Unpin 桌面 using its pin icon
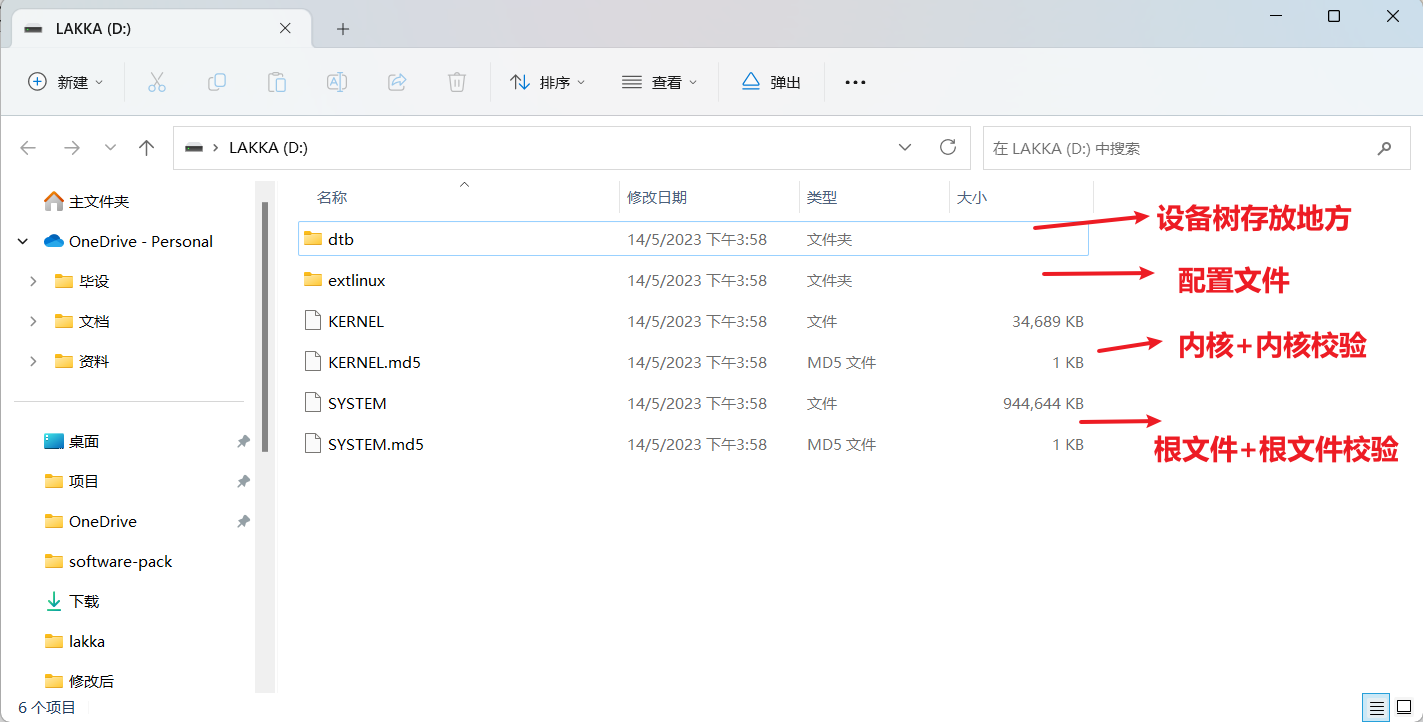The image size is (1423, 722). (x=243, y=441)
